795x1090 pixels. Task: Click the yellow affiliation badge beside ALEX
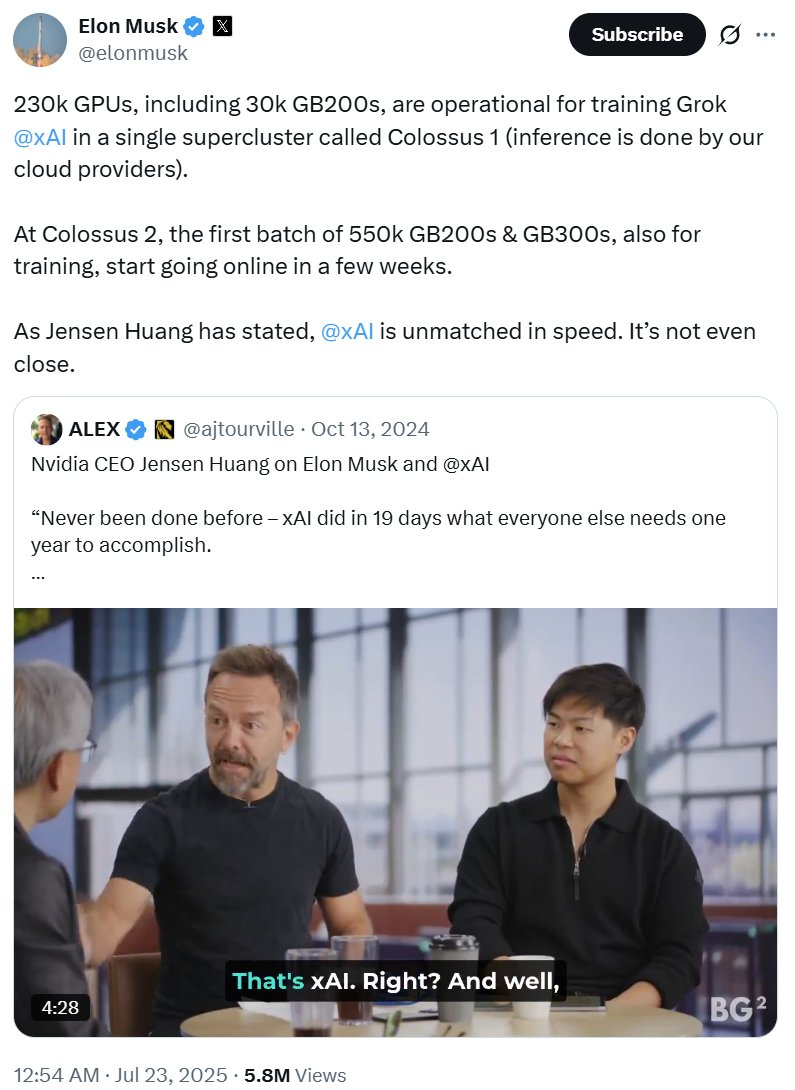(164, 430)
